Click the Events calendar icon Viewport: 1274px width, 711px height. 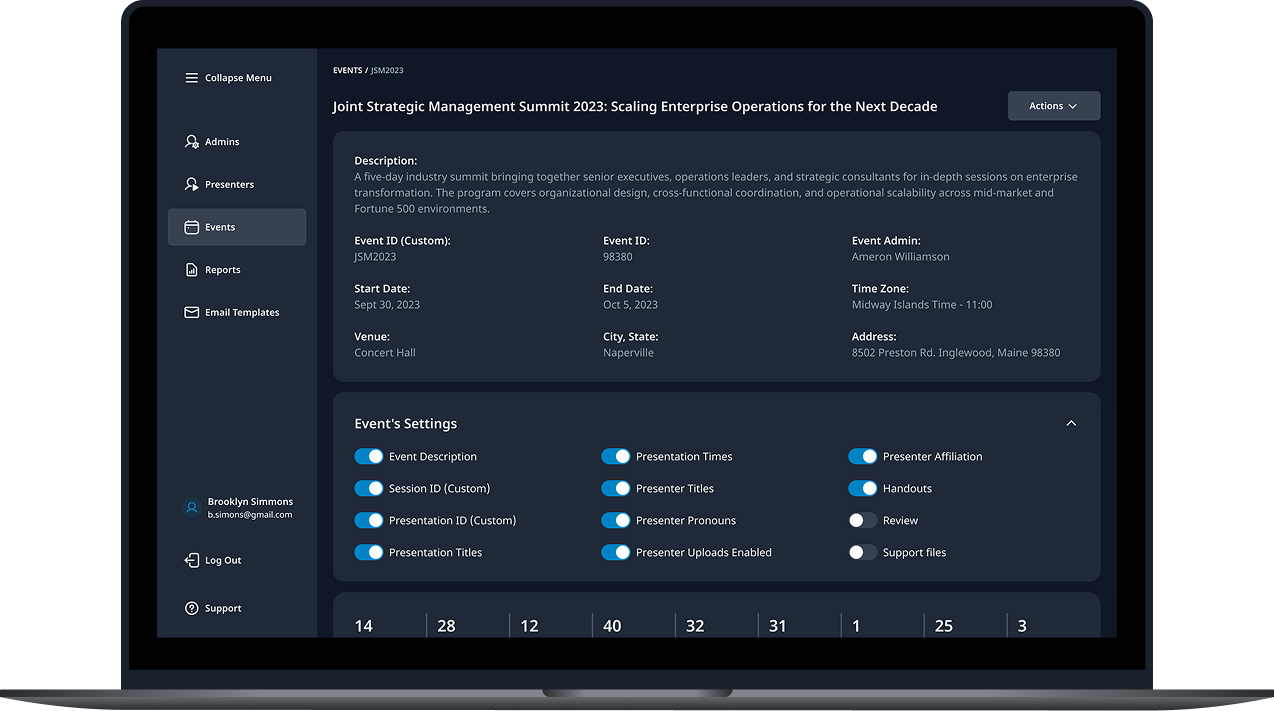click(192, 227)
